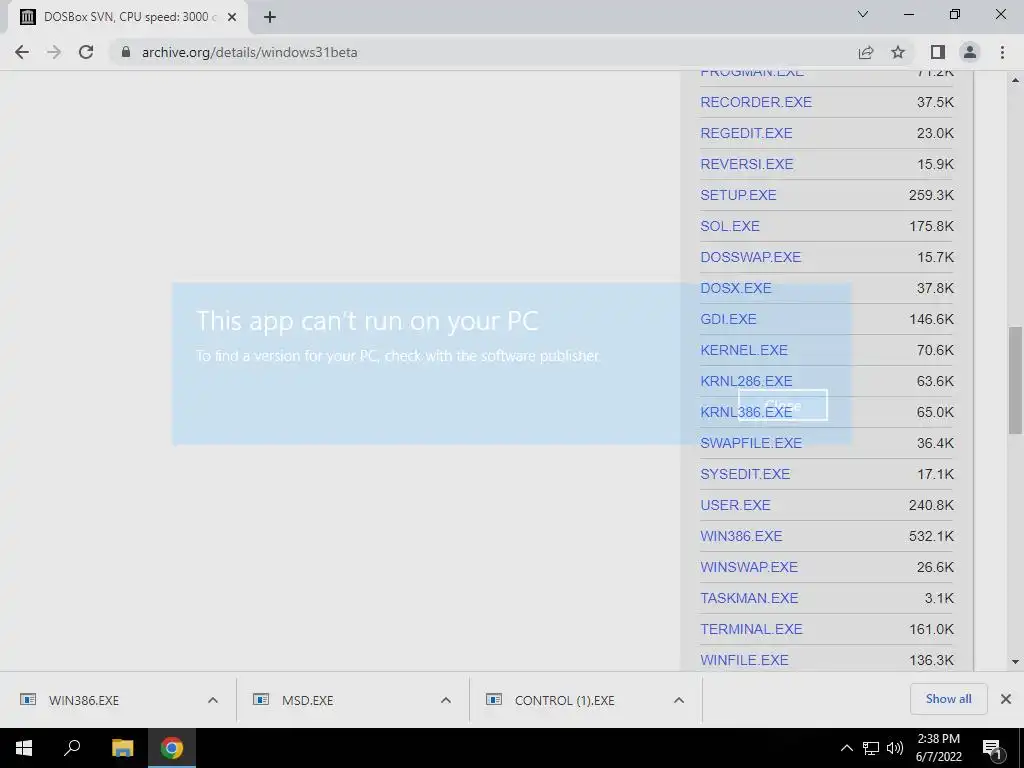The height and width of the screenshot is (768, 1024).
Task: Reload the archive.org page
Action: (86, 52)
